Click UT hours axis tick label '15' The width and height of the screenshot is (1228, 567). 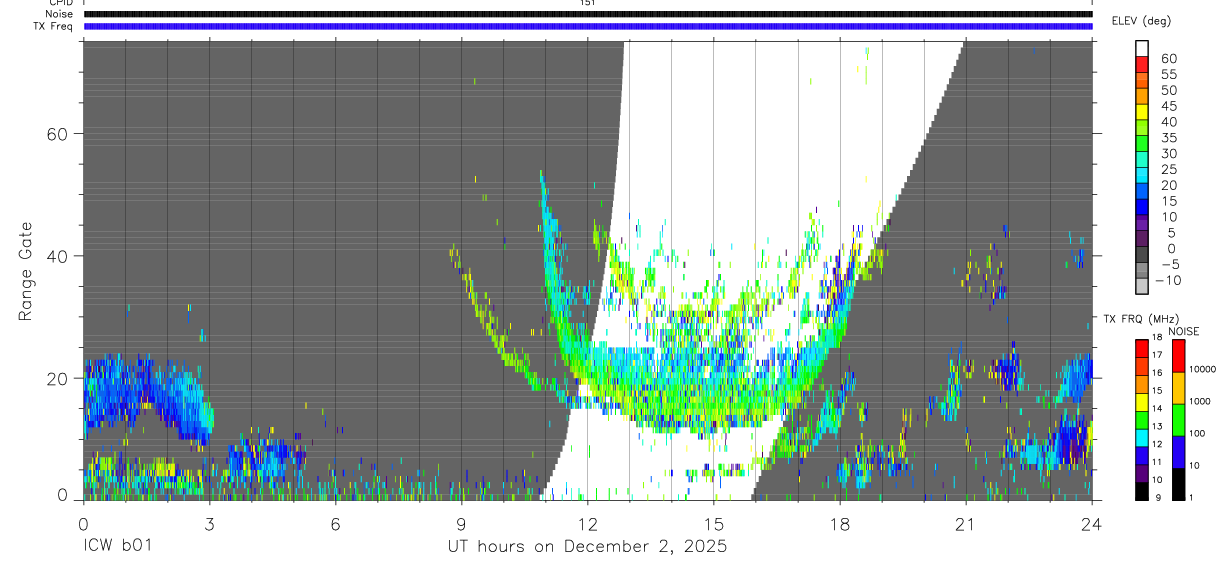714,523
